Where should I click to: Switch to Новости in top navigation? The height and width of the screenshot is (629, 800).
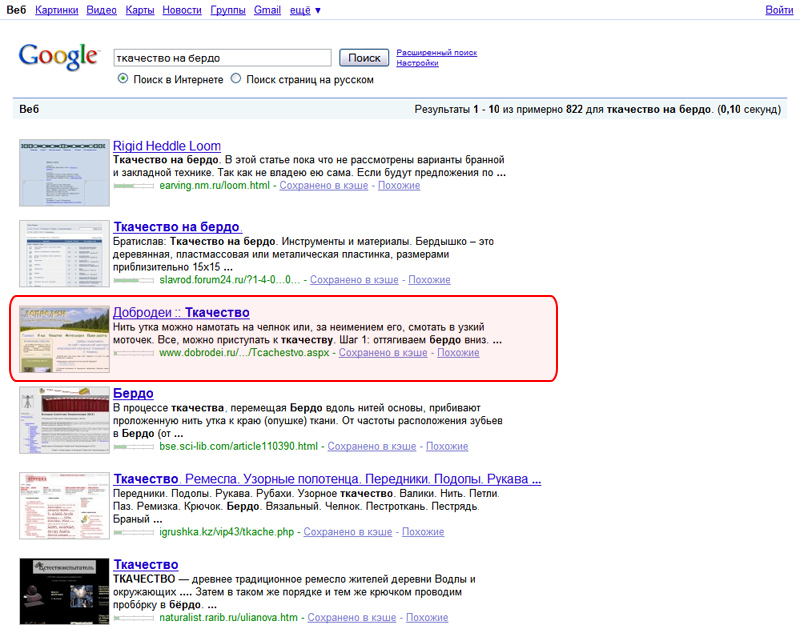point(181,10)
